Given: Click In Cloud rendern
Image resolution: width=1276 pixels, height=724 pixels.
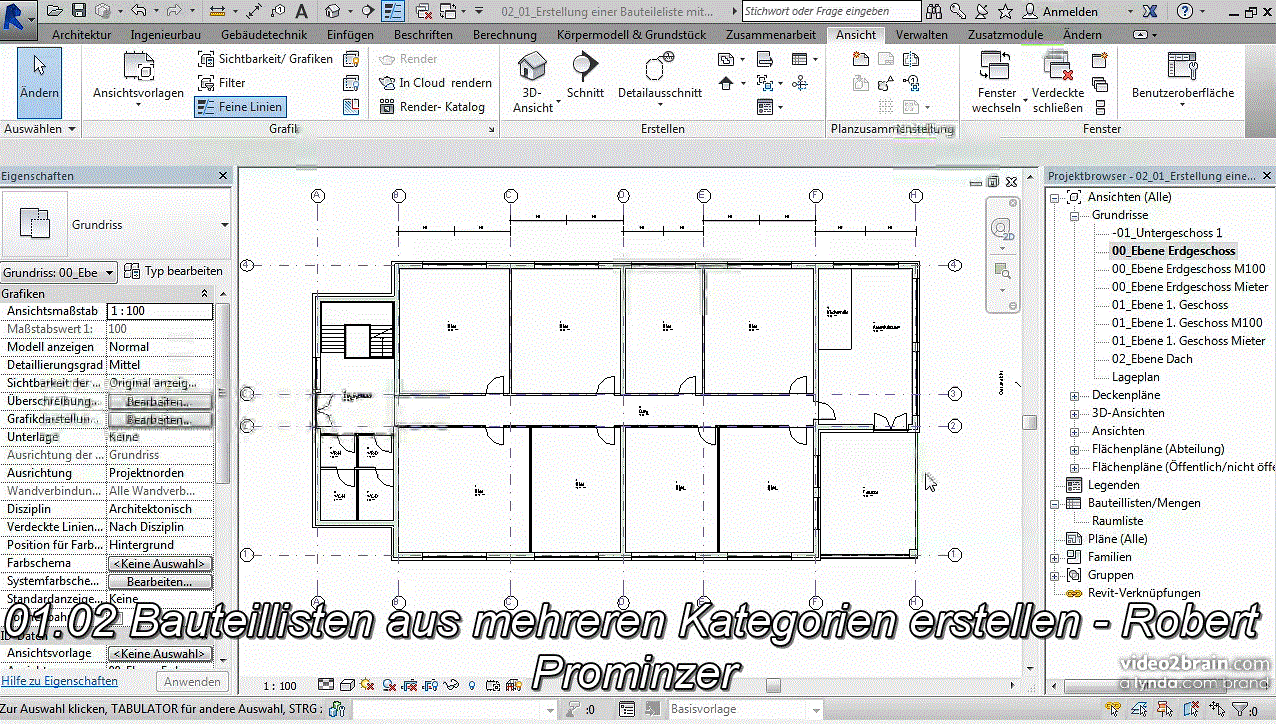Looking at the screenshot, I should coord(436,83).
